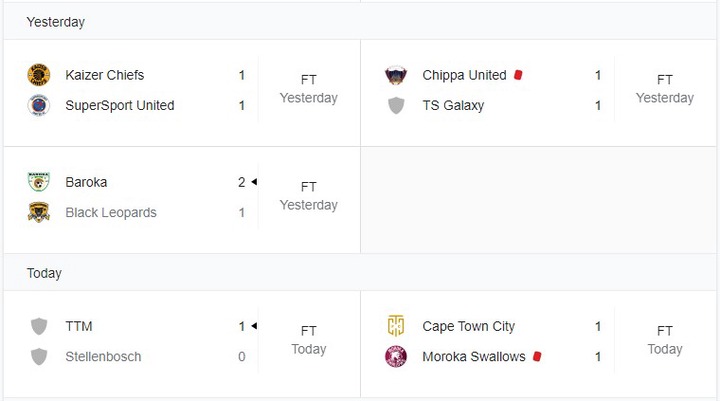Image resolution: width=720 pixels, height=401 pixels.
Task: Click the Kaizer Chiefs team logo
Action: 39,75
